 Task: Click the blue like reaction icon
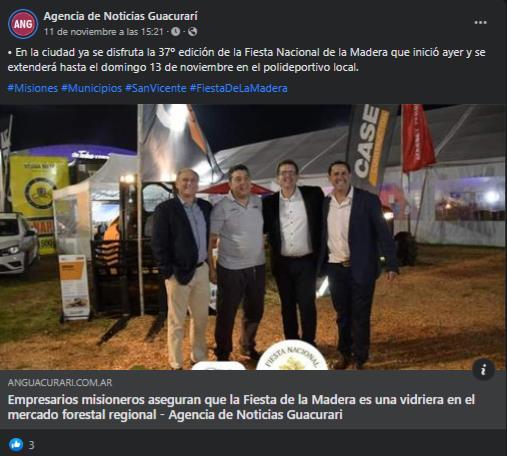pos(16,445)
